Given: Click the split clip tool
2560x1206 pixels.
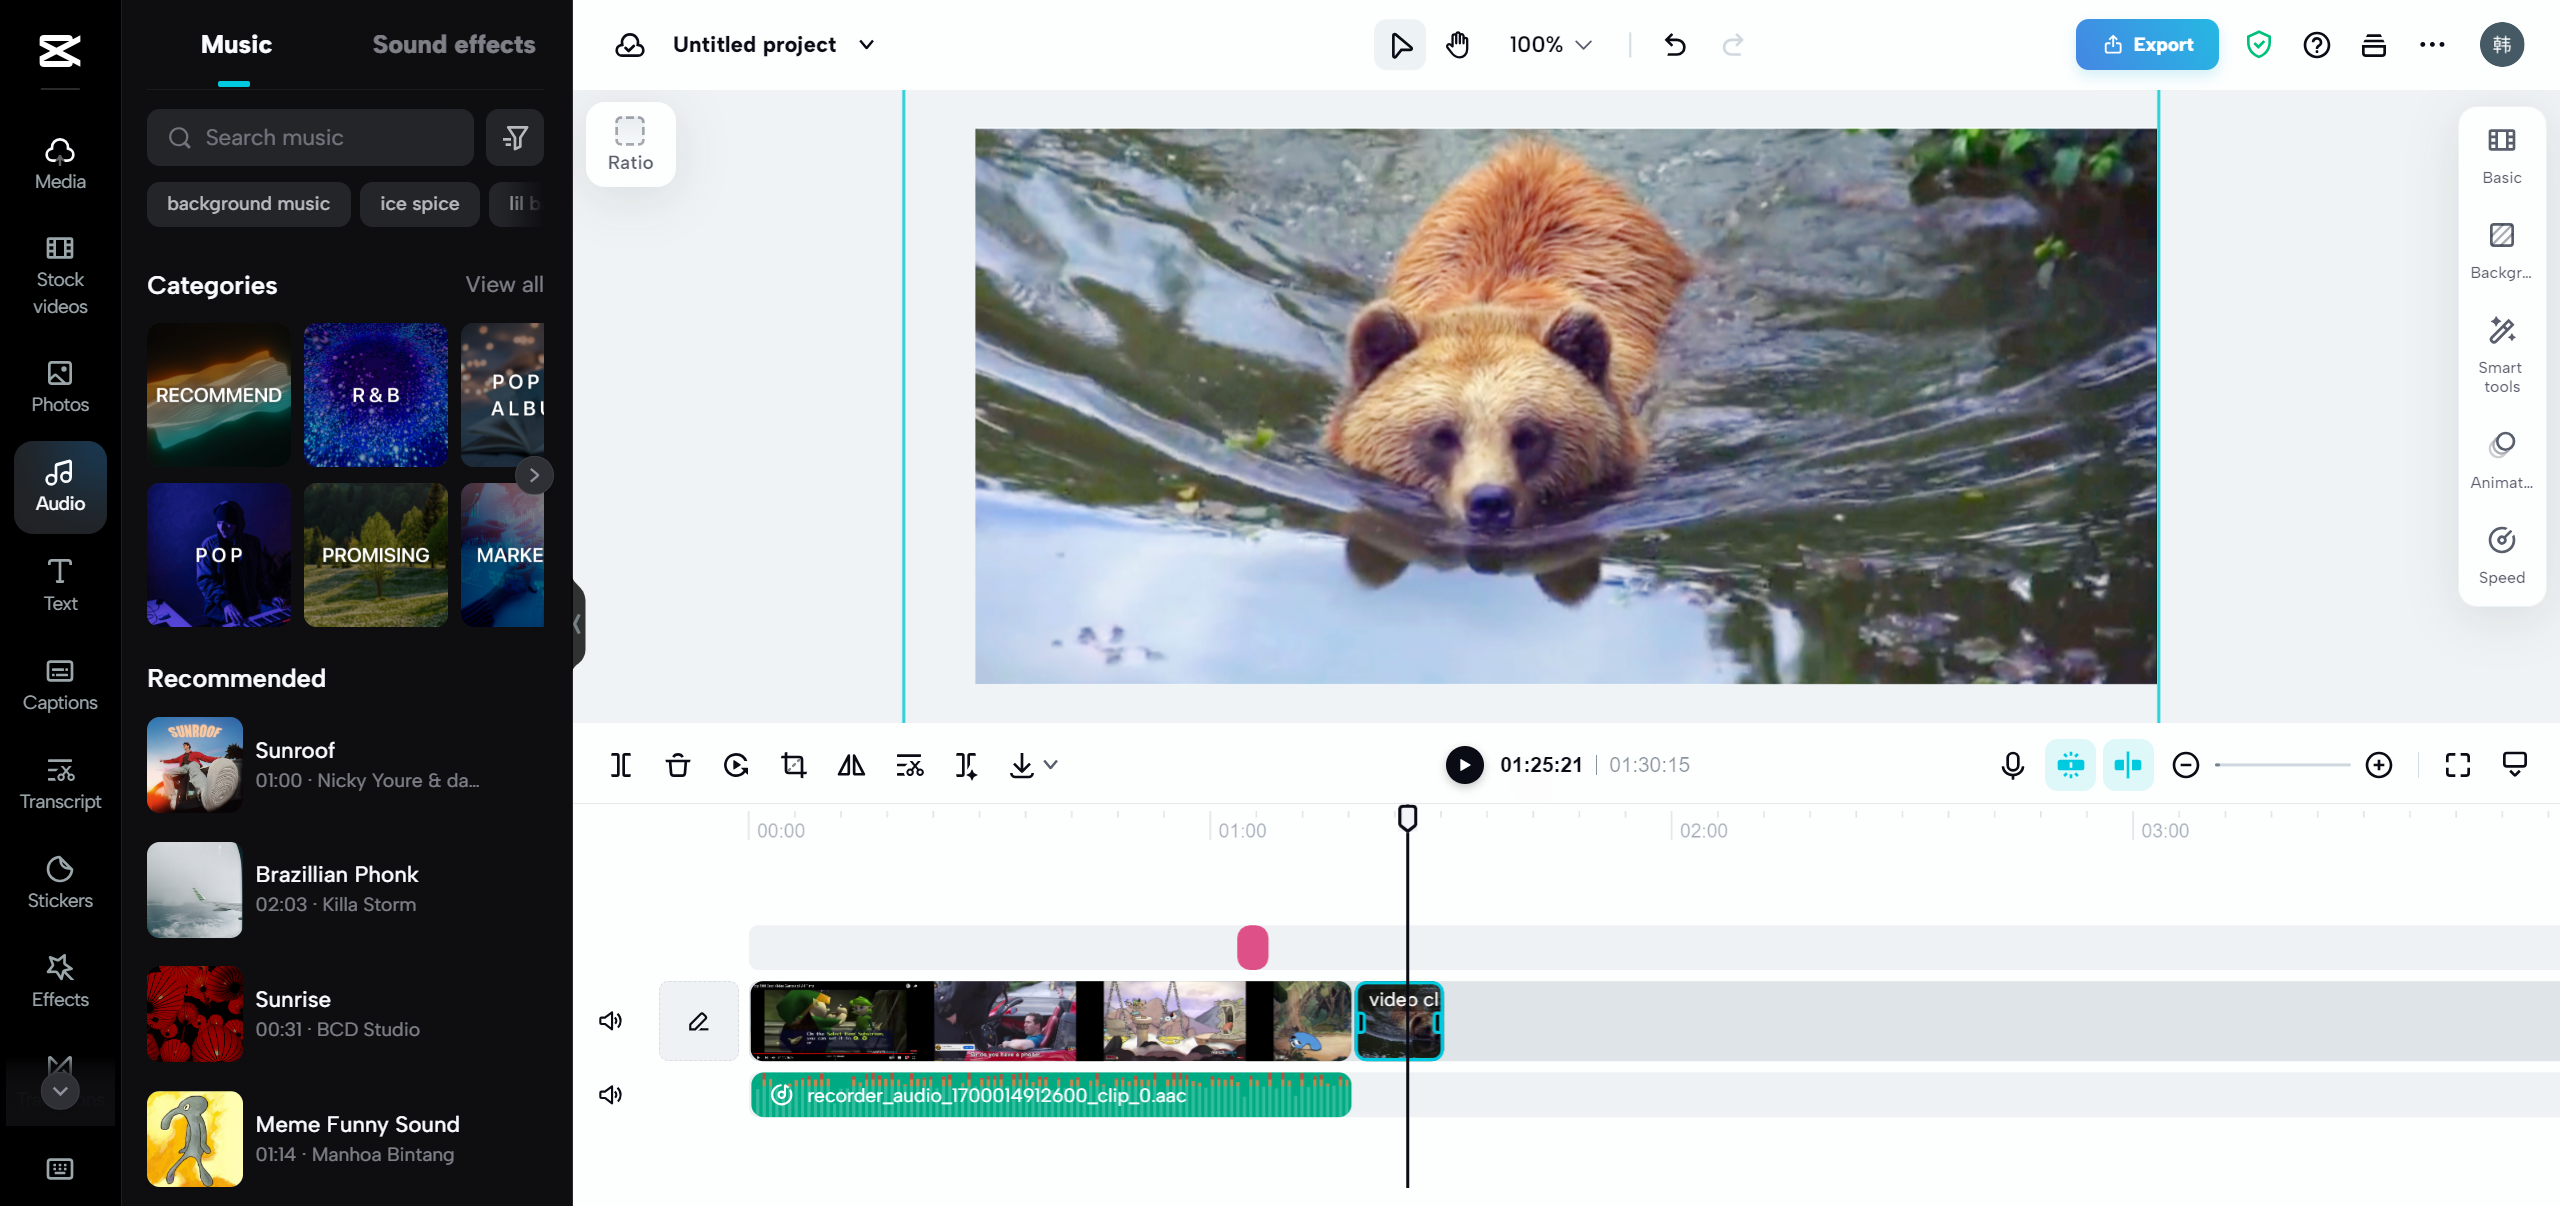Looking at the screenshot, I should click(x=621, y=765).
